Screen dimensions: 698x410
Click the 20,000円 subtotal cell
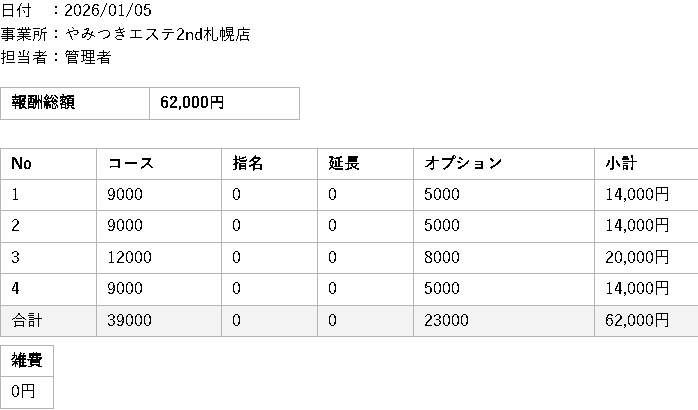(x=637, y=257)
